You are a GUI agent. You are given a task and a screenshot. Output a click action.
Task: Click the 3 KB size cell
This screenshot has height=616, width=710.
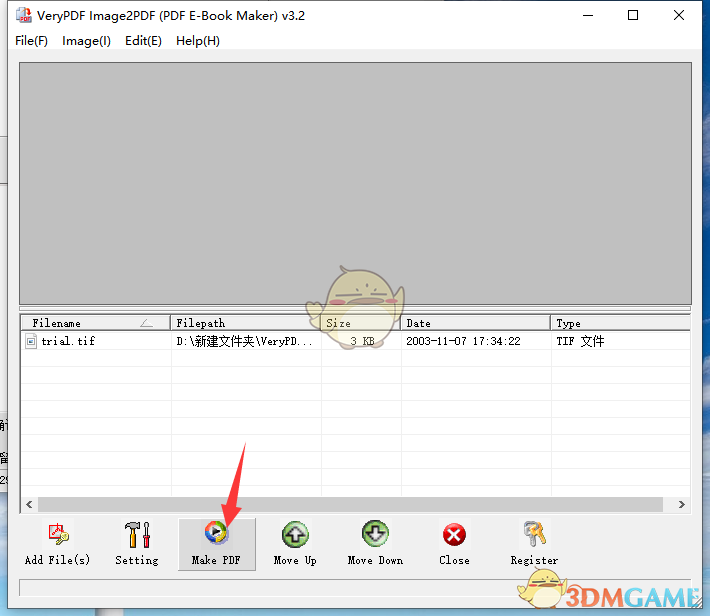click(362, 341)
